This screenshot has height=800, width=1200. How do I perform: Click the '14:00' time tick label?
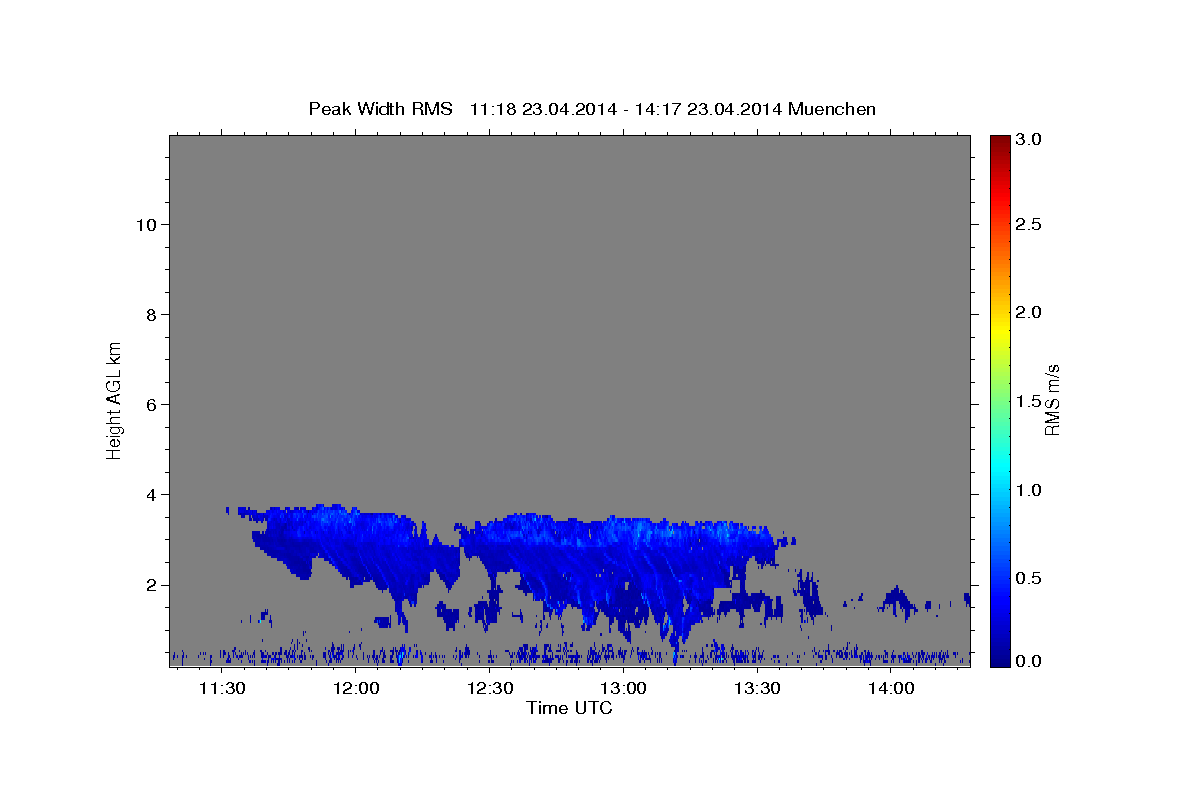(x=891, y=688)
